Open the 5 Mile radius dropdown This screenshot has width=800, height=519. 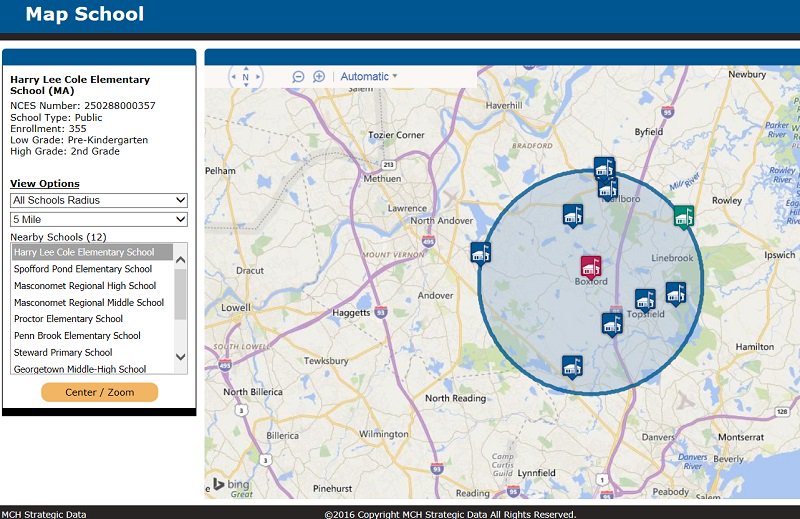coord(99,219)
